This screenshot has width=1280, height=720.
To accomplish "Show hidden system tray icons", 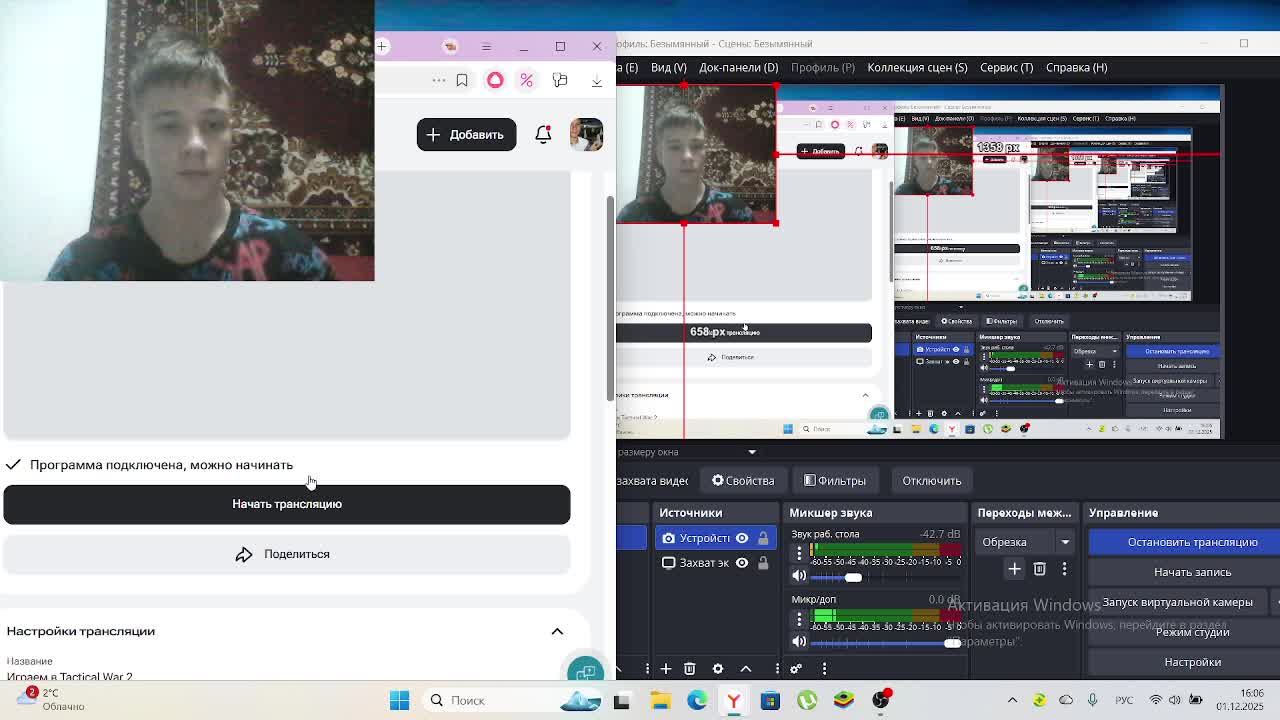I will point(1012,700).
